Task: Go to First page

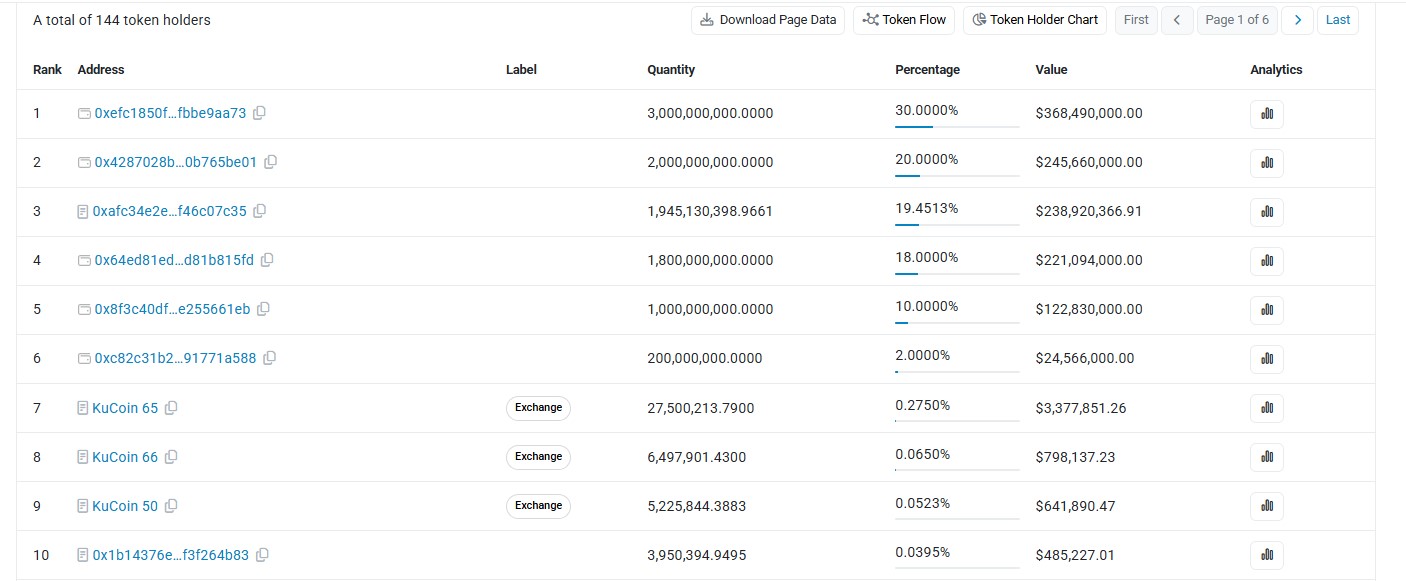Action: pos(1136,20)
